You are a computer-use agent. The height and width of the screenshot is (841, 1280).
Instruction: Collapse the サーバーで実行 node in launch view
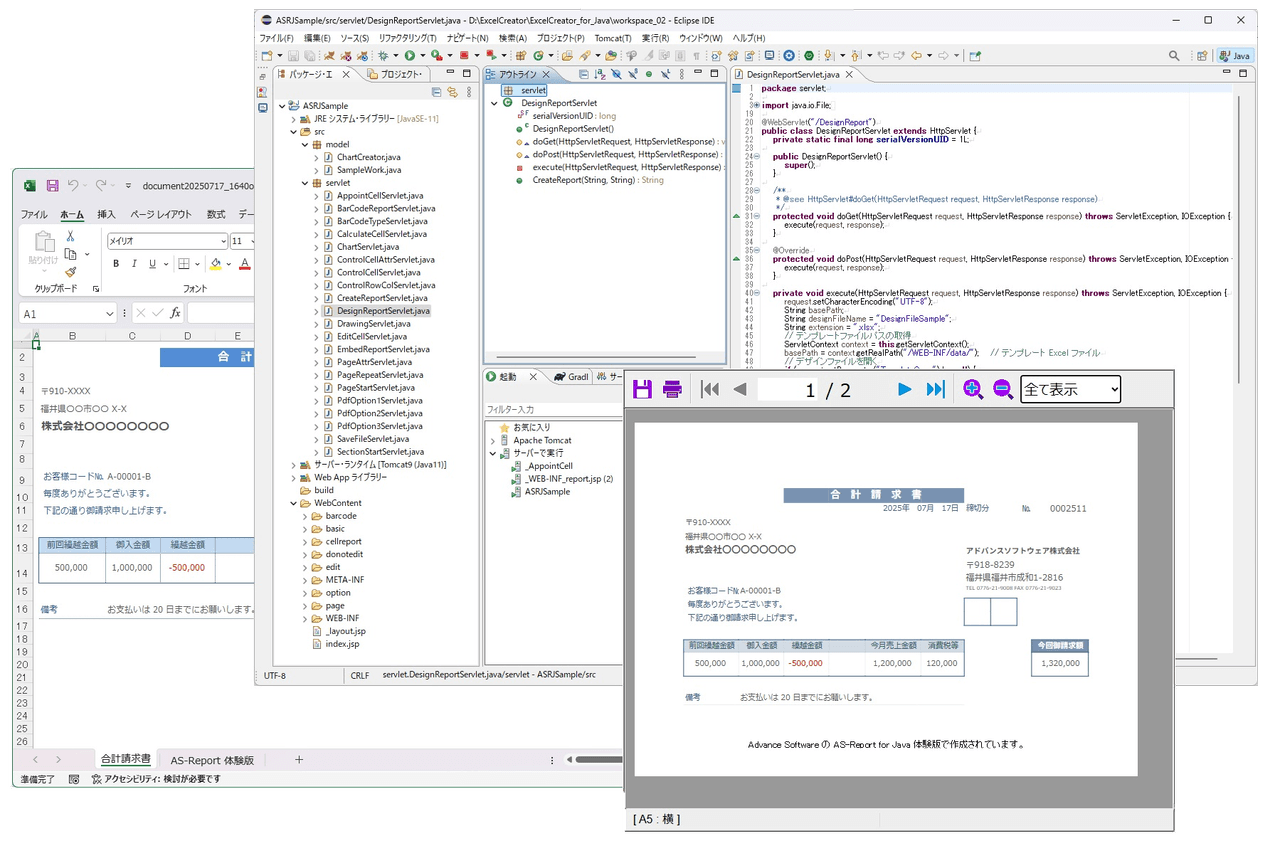coord(493,453)
